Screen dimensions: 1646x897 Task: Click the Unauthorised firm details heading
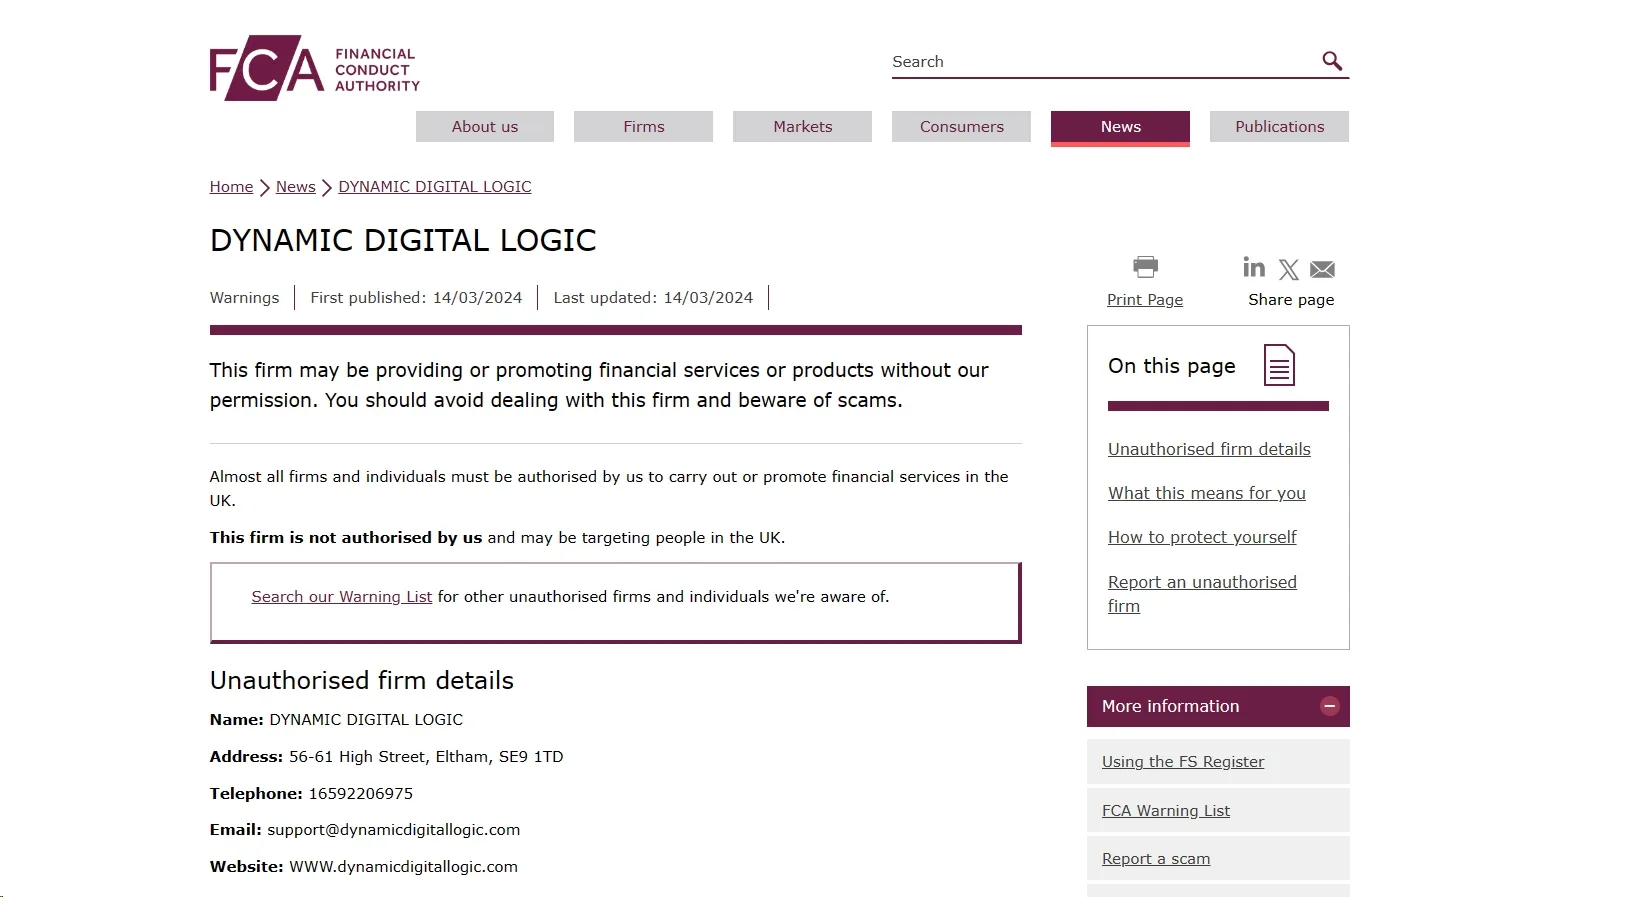pos(362,681)
